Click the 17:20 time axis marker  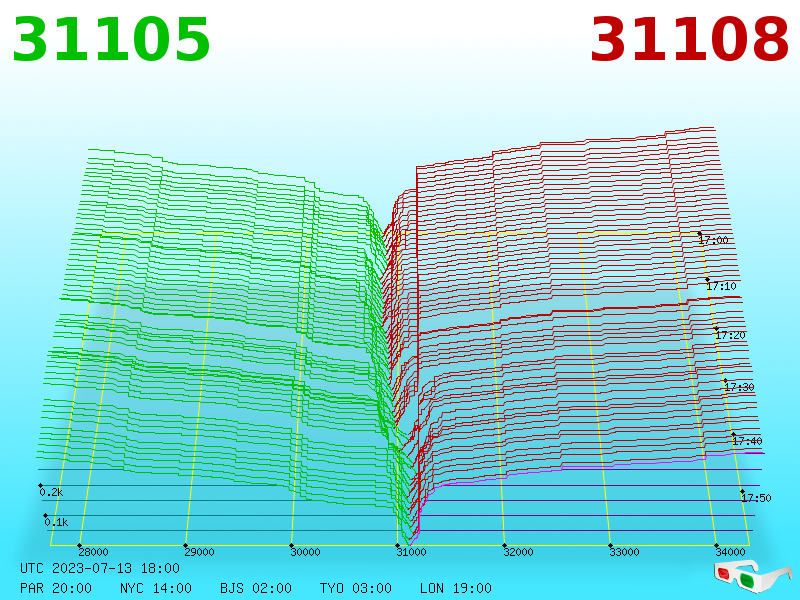(x=731, y=335)
